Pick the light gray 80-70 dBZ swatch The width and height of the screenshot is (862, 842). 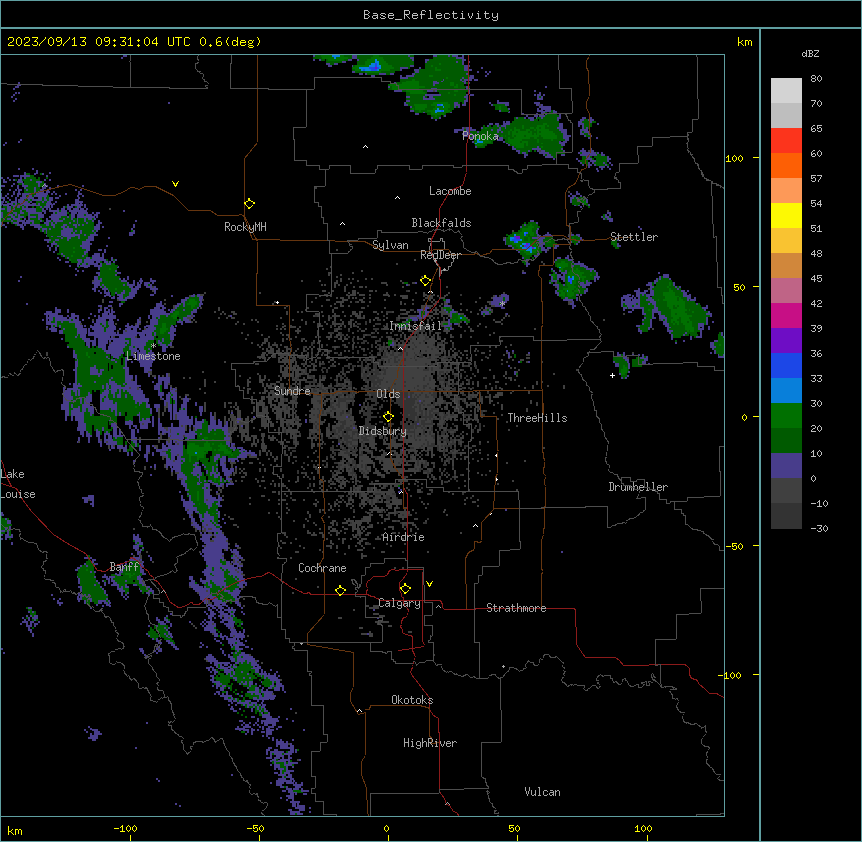(786, 91)
